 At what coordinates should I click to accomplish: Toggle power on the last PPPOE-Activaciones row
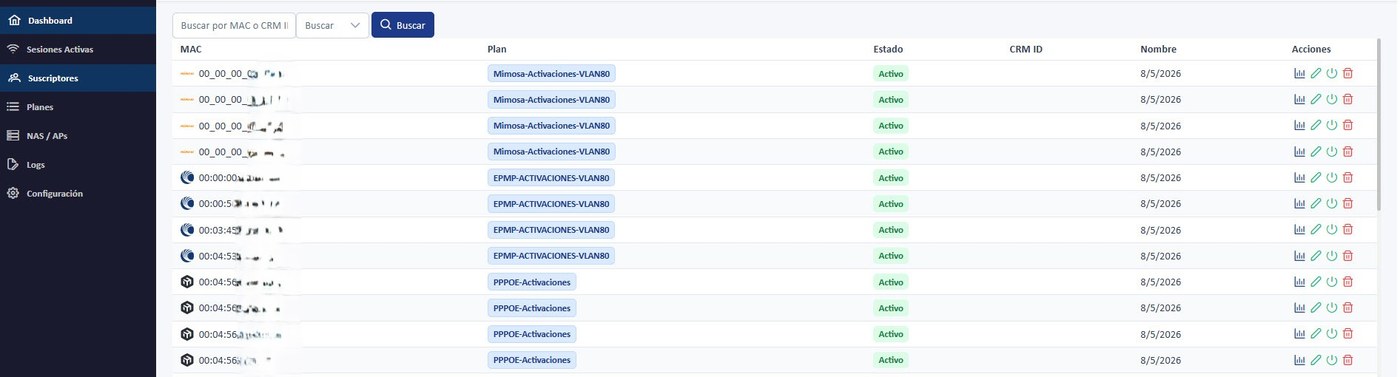click(x=1332, y=359)
